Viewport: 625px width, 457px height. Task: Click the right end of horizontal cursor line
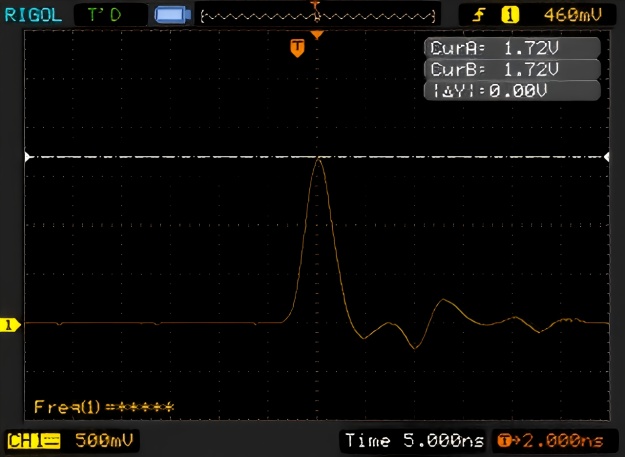click(606, 157)
